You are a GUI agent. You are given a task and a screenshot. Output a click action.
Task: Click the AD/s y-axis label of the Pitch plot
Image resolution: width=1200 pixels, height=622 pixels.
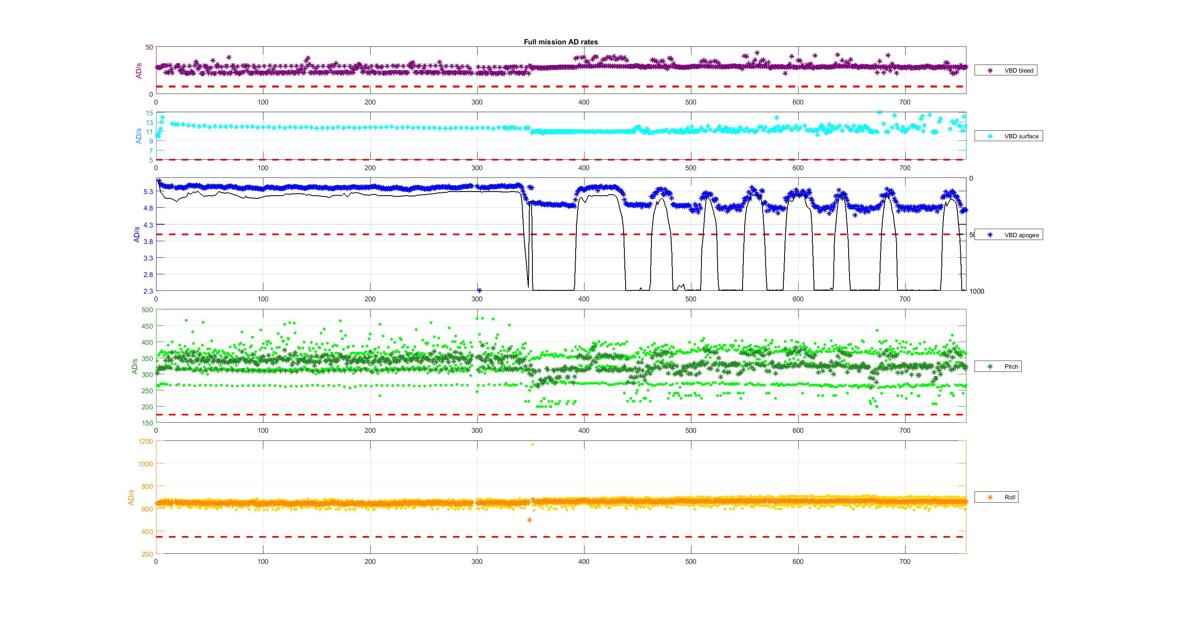click(134, 367)
